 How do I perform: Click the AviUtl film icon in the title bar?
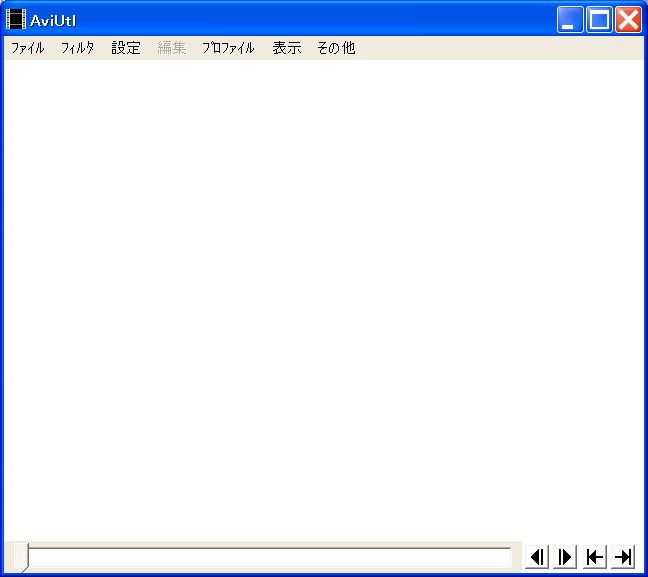(16, 19)
